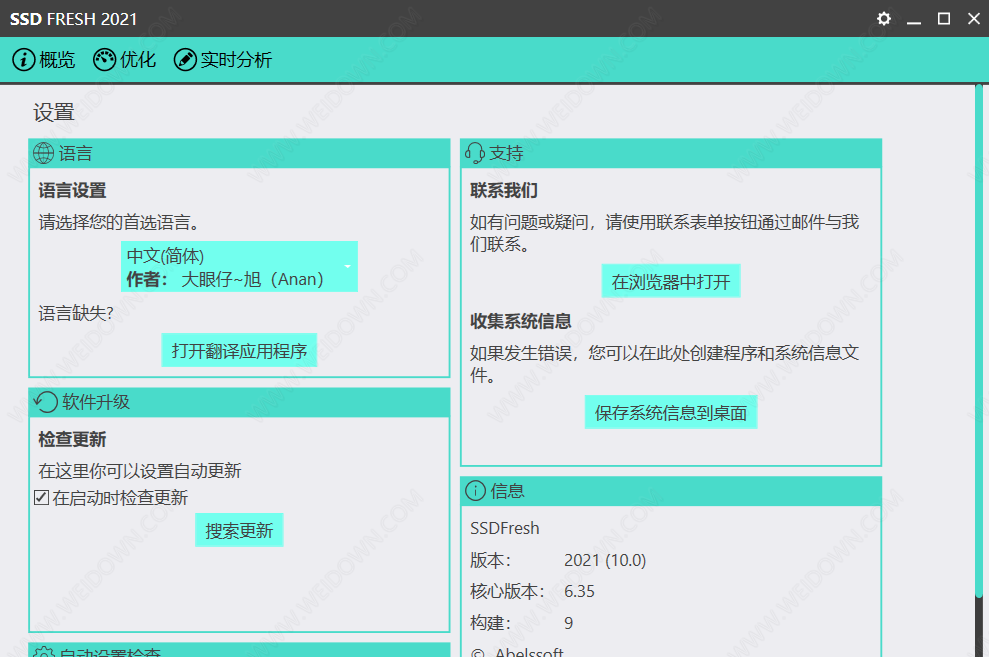Click the 保存系统信息到桌面 button

pos(670,412)
